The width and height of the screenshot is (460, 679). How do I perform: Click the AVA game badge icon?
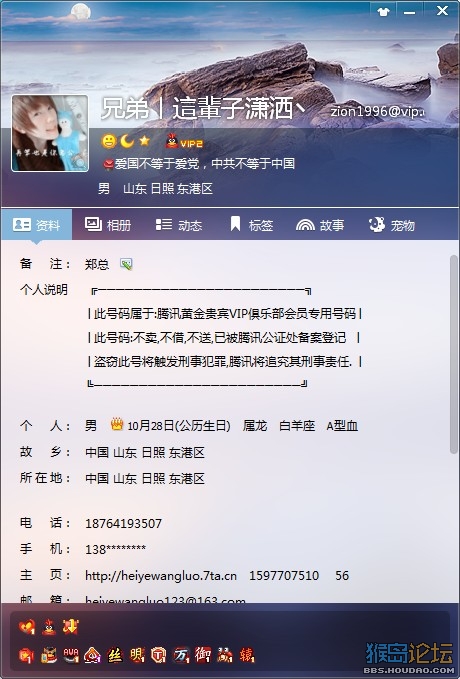pyautogui.click(x=71, y=655)
